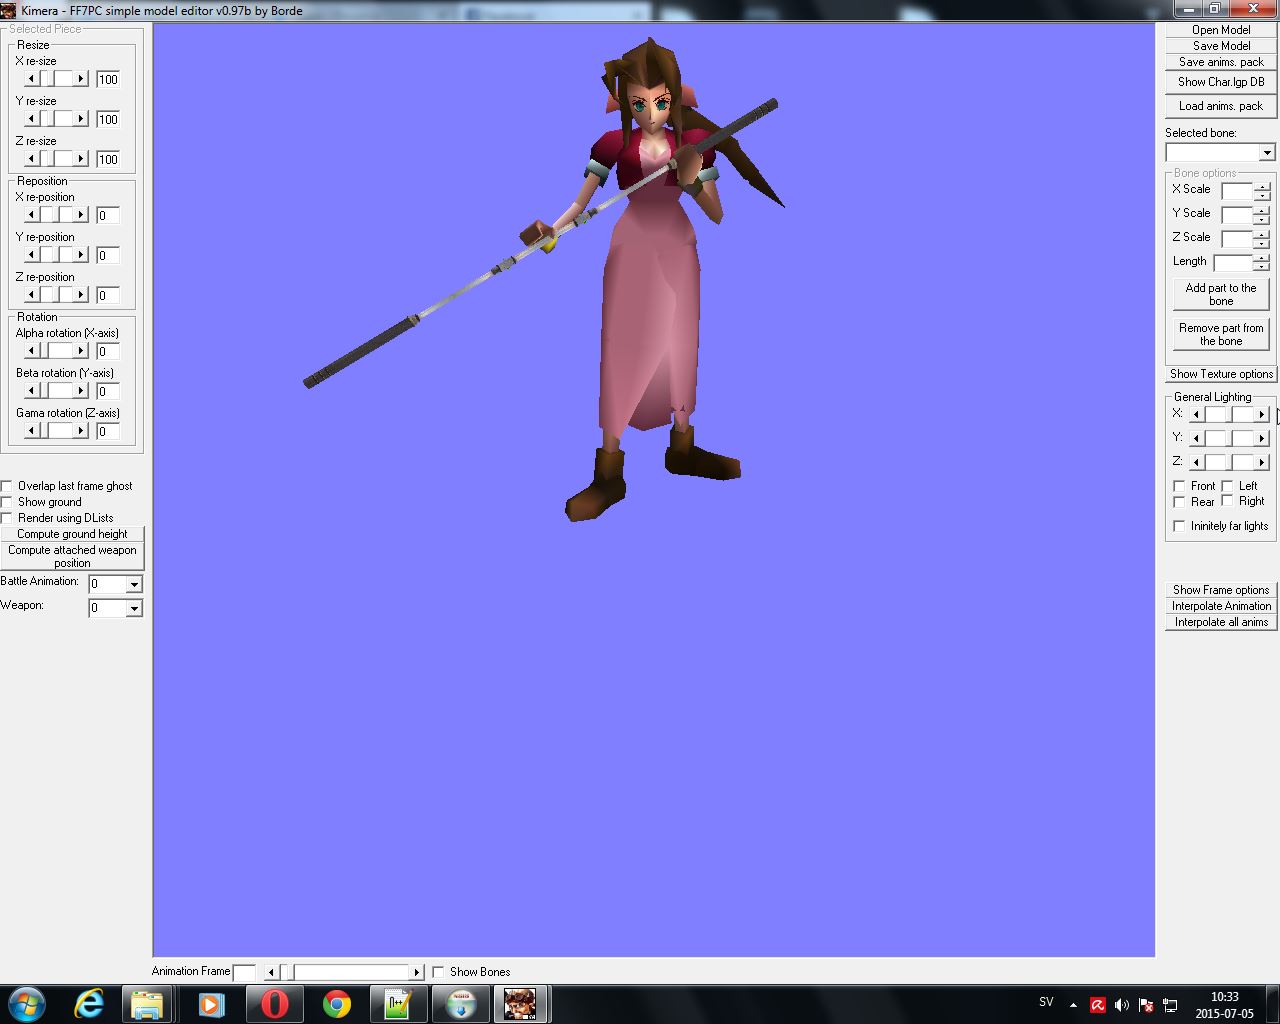The width and height of the screenshot is (1280, 1024).
Task: Click Y re-size slider right arrow
Action: pyautogui.click(x=81, y=119)
